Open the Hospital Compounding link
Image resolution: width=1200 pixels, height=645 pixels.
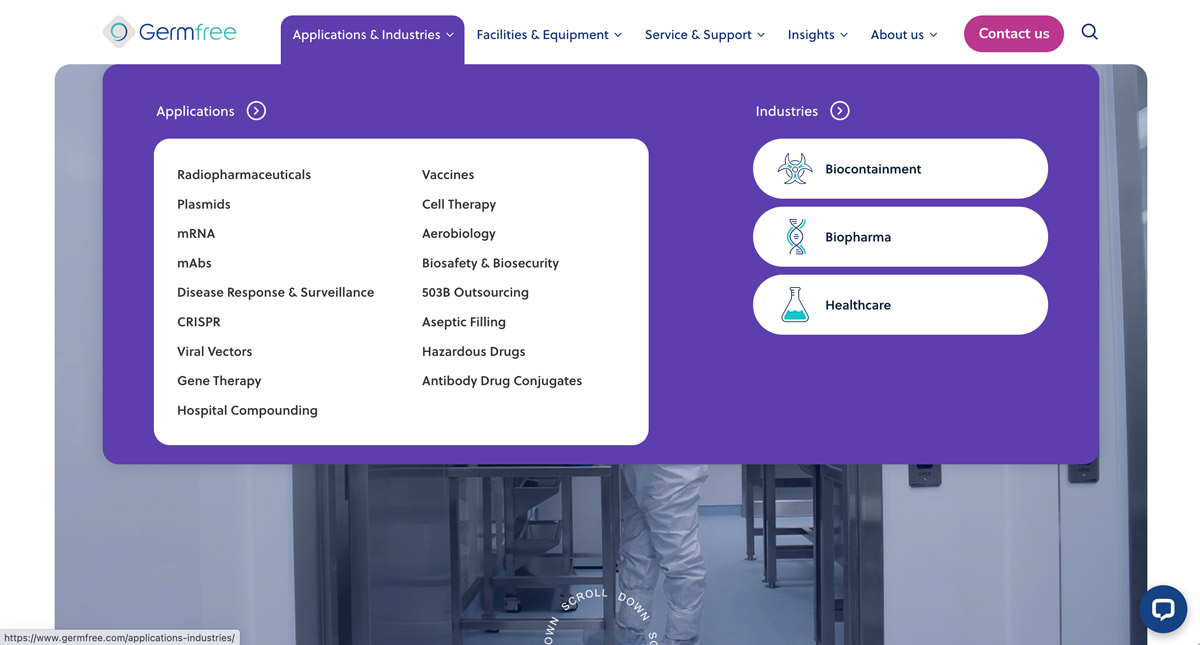coord(247,411)
